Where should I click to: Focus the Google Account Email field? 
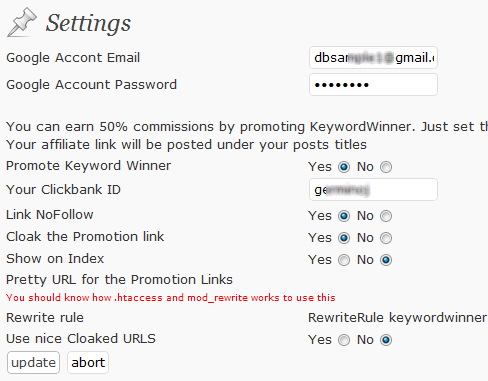coord(373,58)
